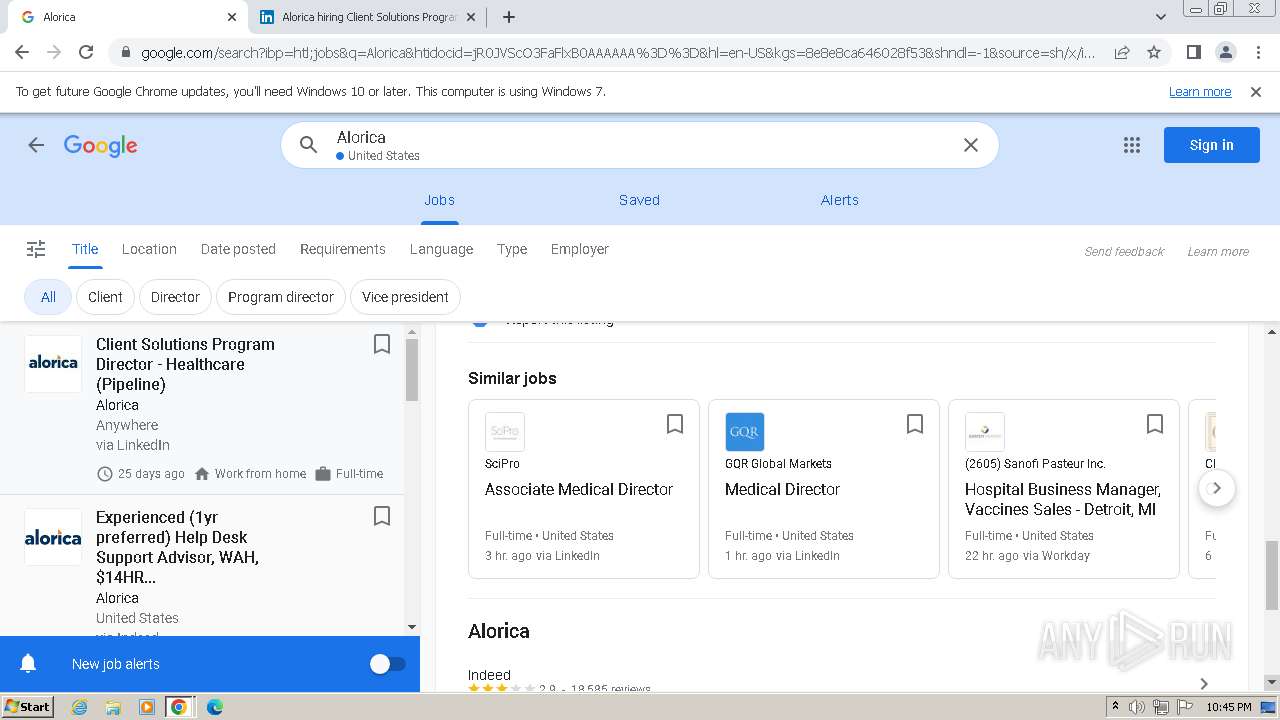Image resolution: width=1280 pixels, height=720 pixels.
Task: Filter by Program director chip
Action: point(281,297)
